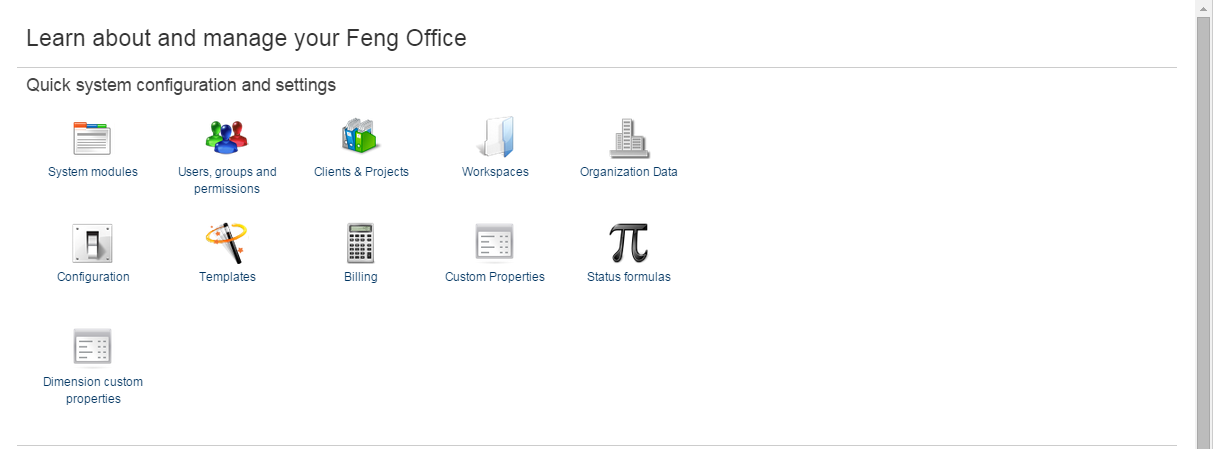Open the Organization Data building icon

pos(629,137)
